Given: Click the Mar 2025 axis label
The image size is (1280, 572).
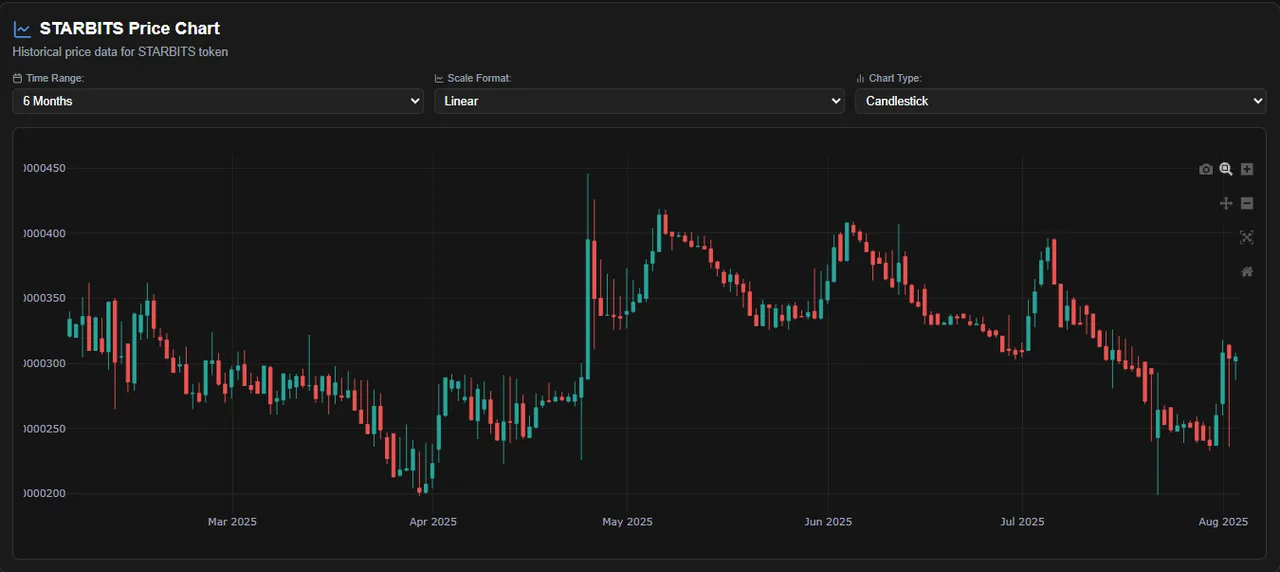Looking at the screenshot, I should pos(232,522).
